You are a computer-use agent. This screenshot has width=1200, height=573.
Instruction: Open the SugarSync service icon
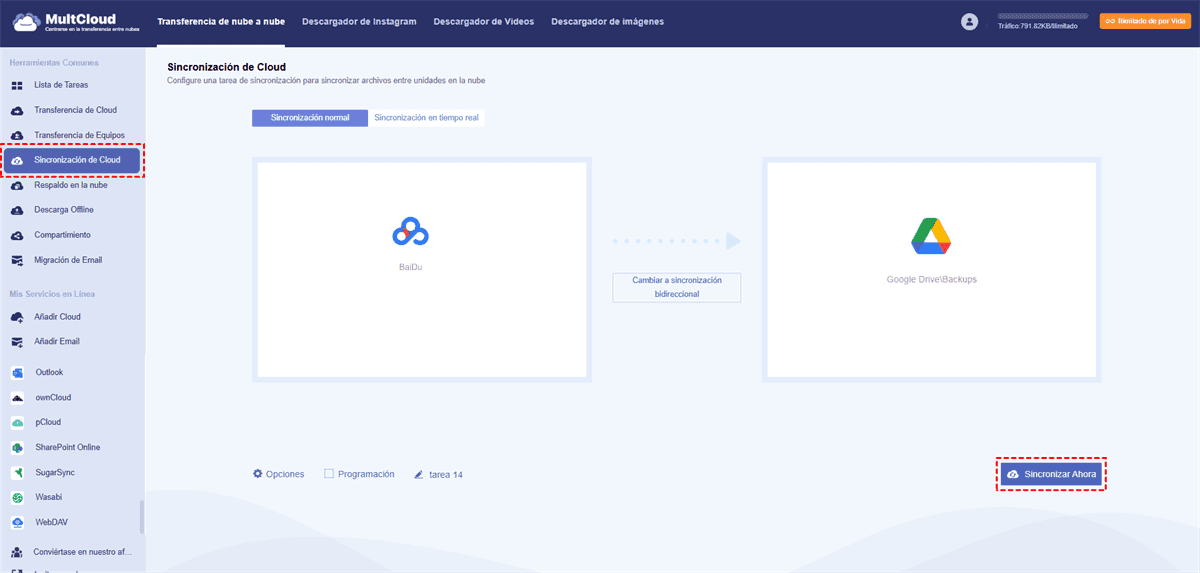17,472
